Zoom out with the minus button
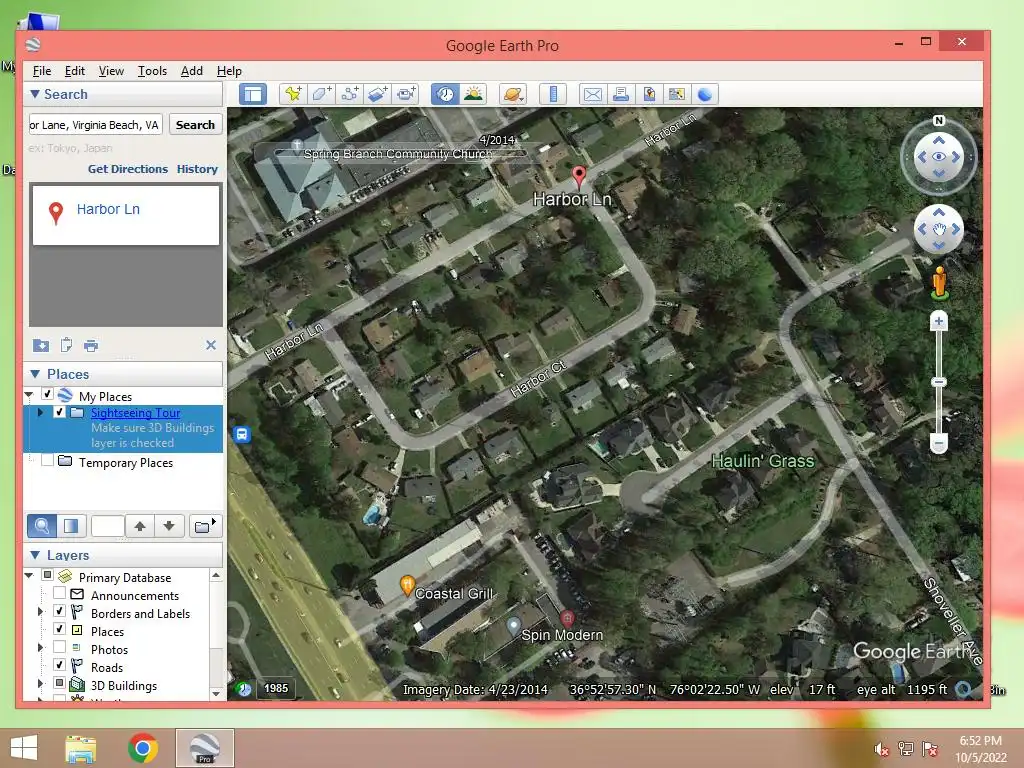 (x=938, y=443)
